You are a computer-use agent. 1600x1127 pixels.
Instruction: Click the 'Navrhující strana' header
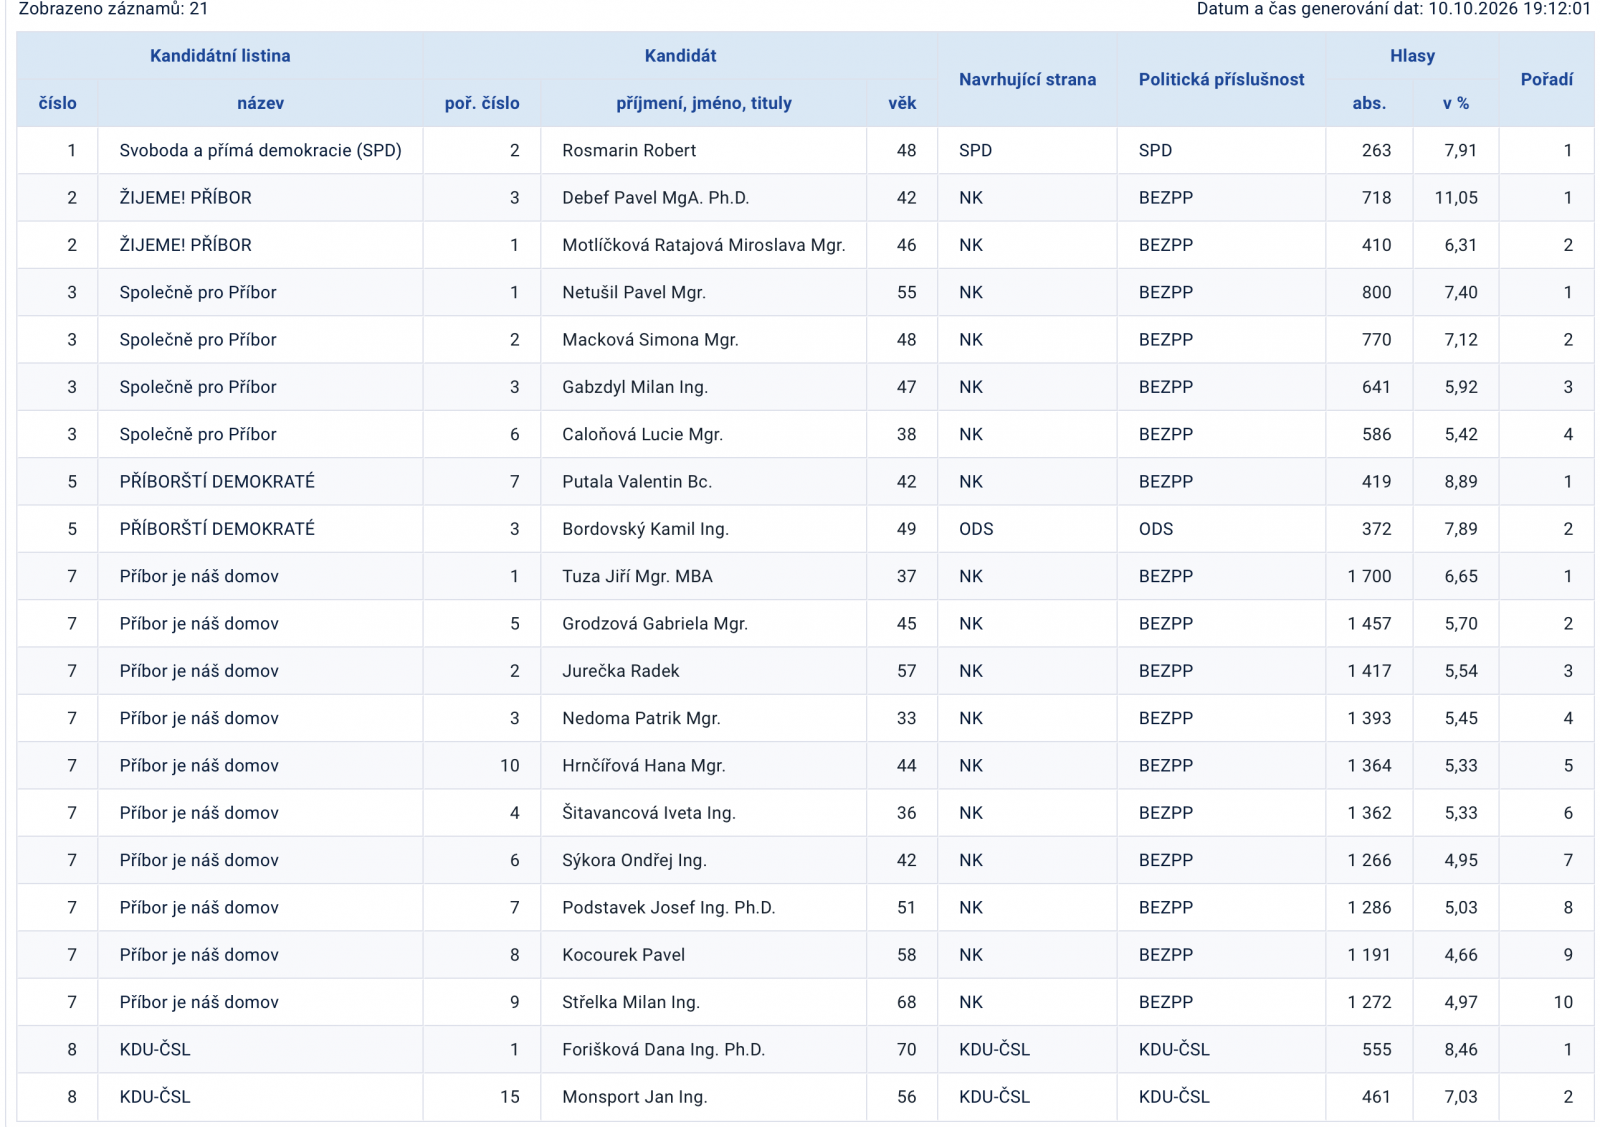[x=1027, y=79]
